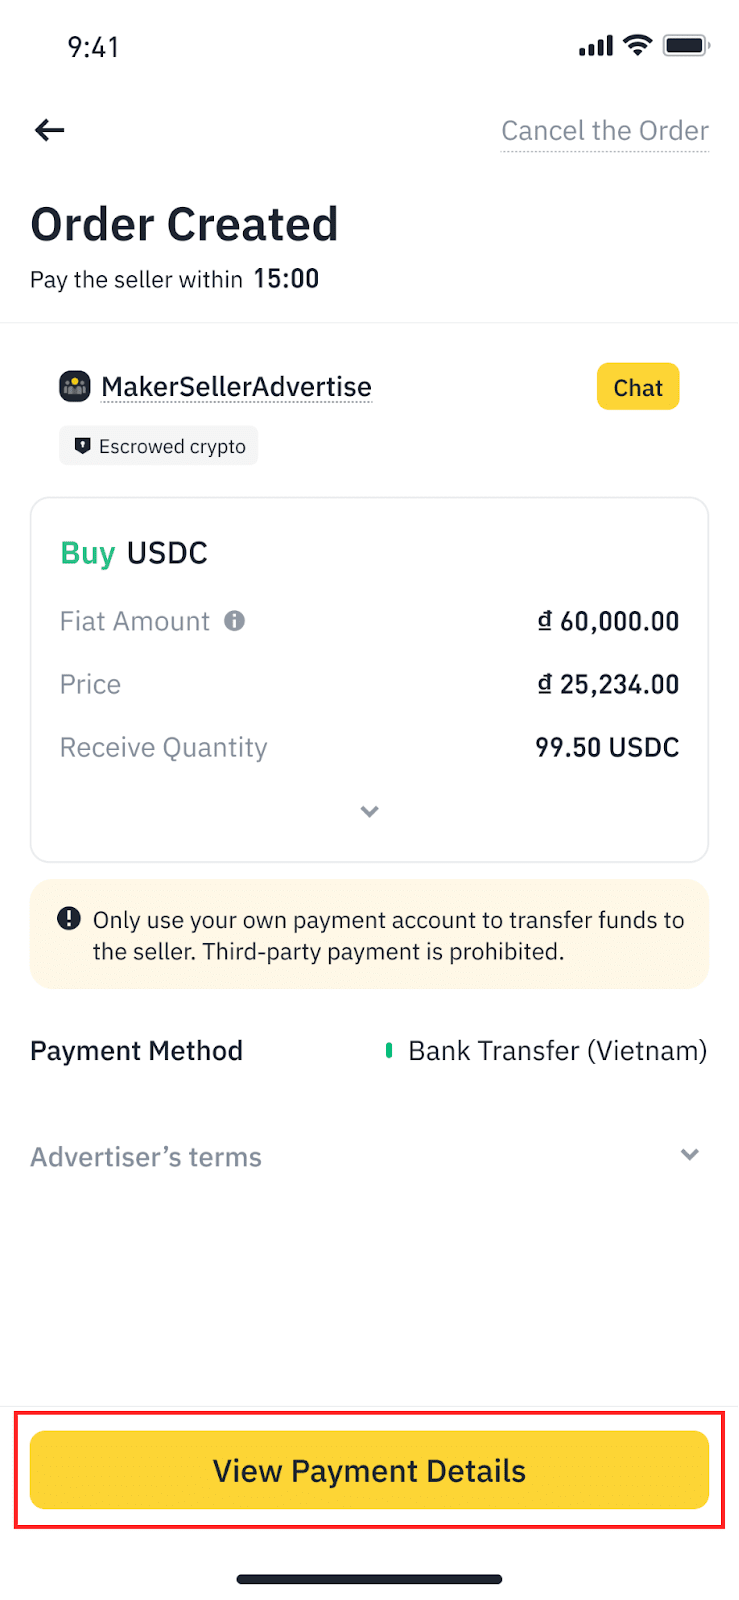Click the Cancel the Order link
The image size is (739, 1600).
coord(604,131)
